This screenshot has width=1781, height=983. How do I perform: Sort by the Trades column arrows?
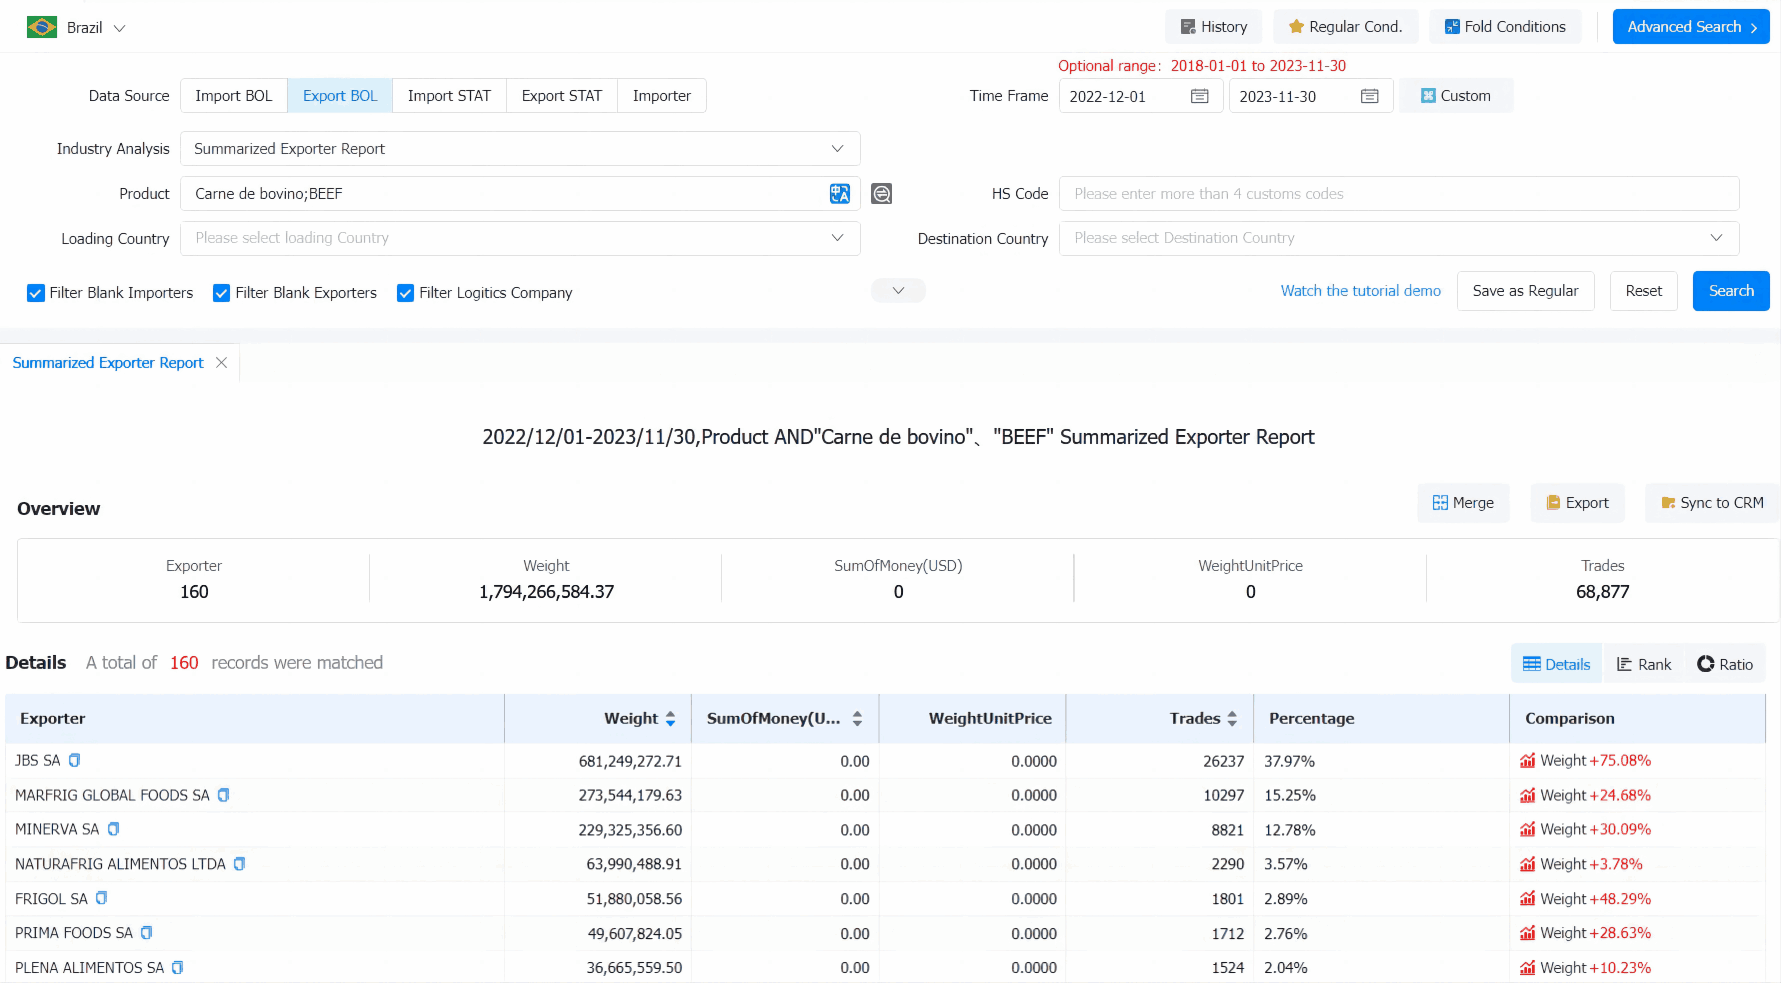pos(1232,719)
